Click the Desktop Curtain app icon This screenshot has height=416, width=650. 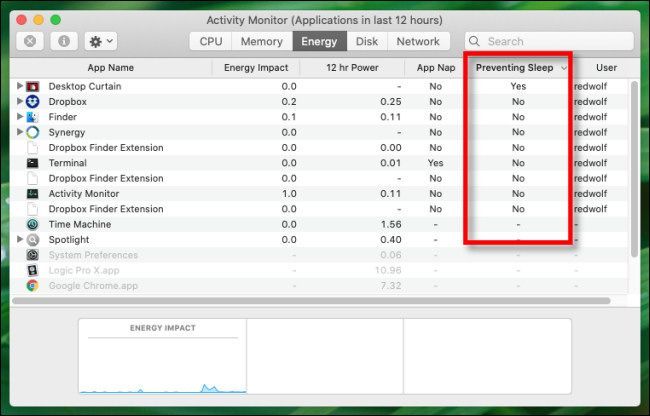click(x=32, y=86)
